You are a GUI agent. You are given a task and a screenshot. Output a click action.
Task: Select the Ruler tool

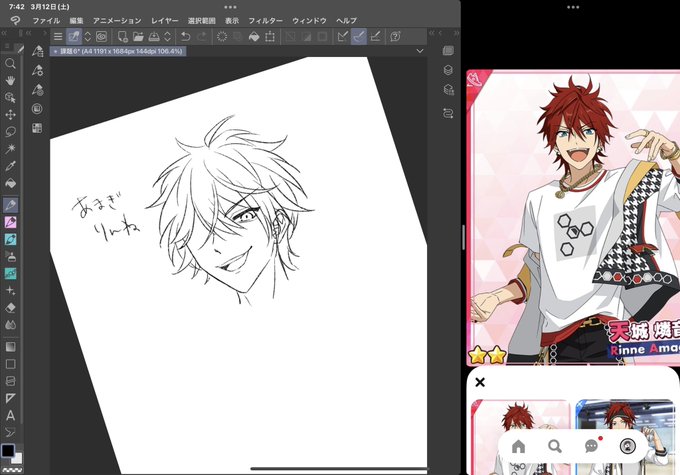pyautogui.click(x=10, y=398)
